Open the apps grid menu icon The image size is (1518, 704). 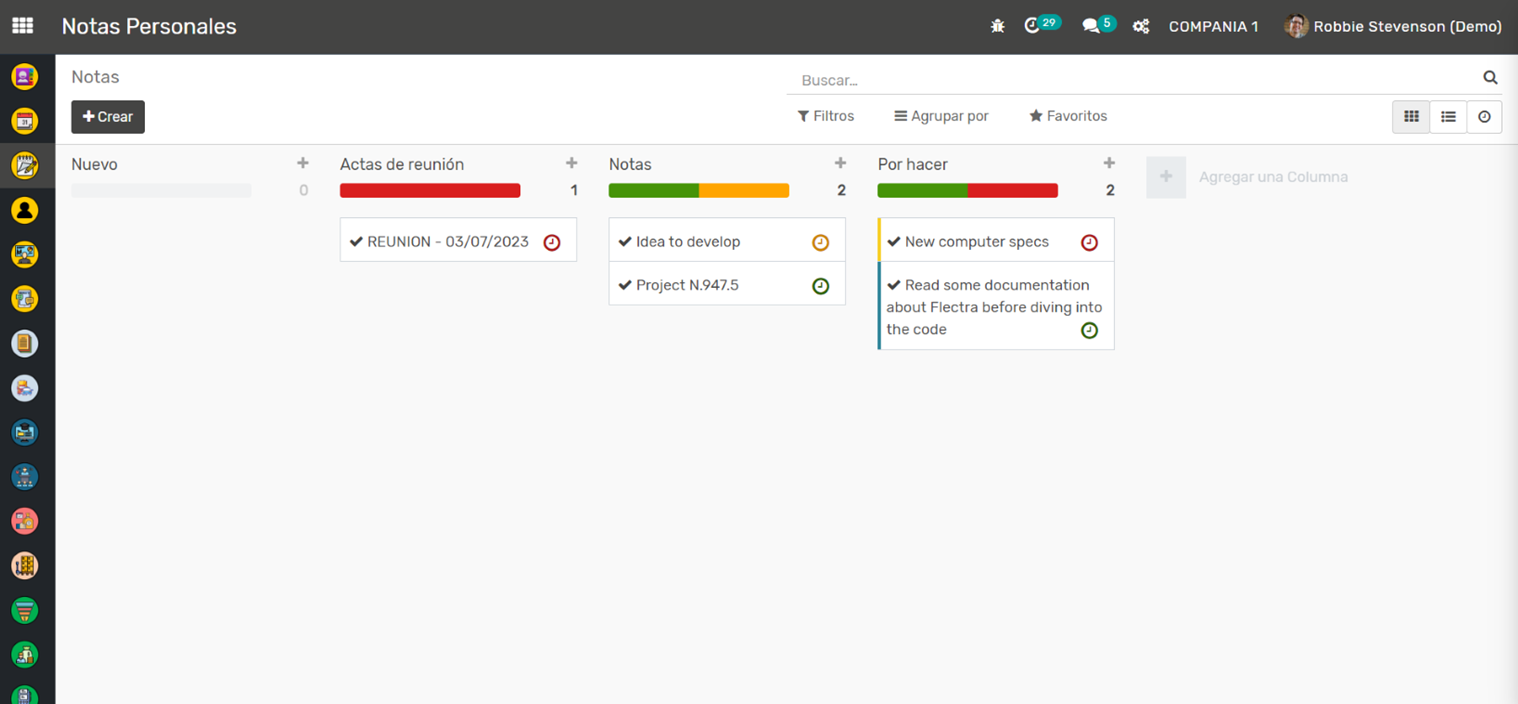pyautogui.click(x=22, y=26)
